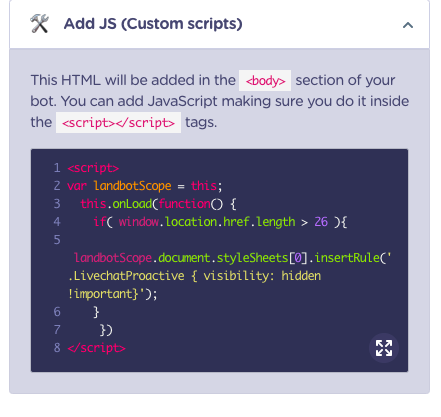Click the styleSheets[0] index reference

click(x=262, y=258)
